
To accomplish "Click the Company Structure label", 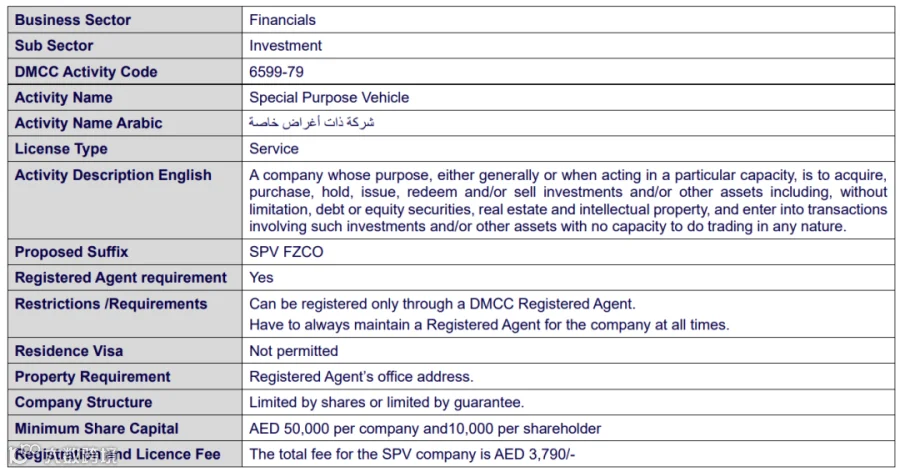I will click(83, 403).
